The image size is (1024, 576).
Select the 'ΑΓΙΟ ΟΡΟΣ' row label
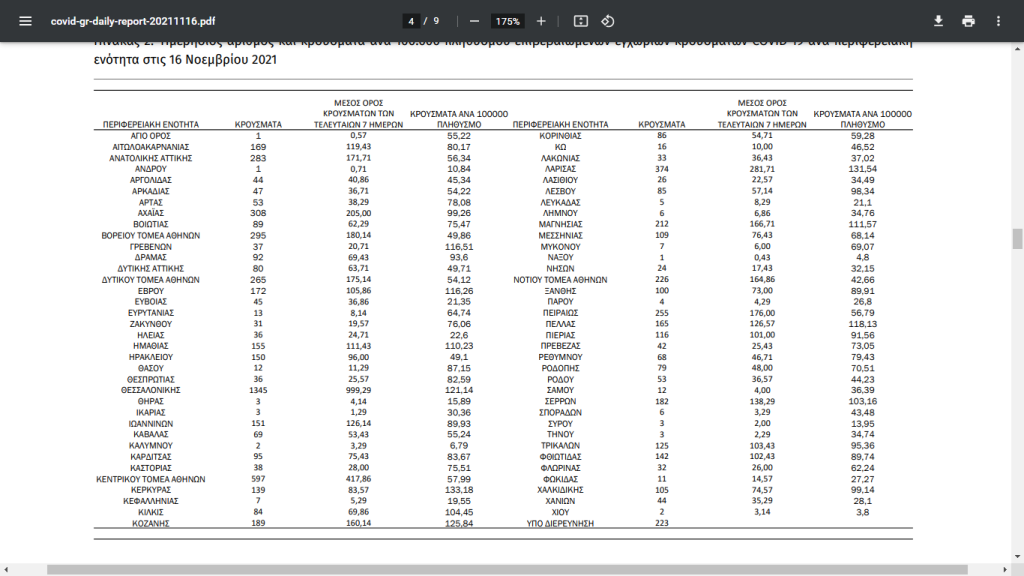pyautogui.click(x=151, y=136)
